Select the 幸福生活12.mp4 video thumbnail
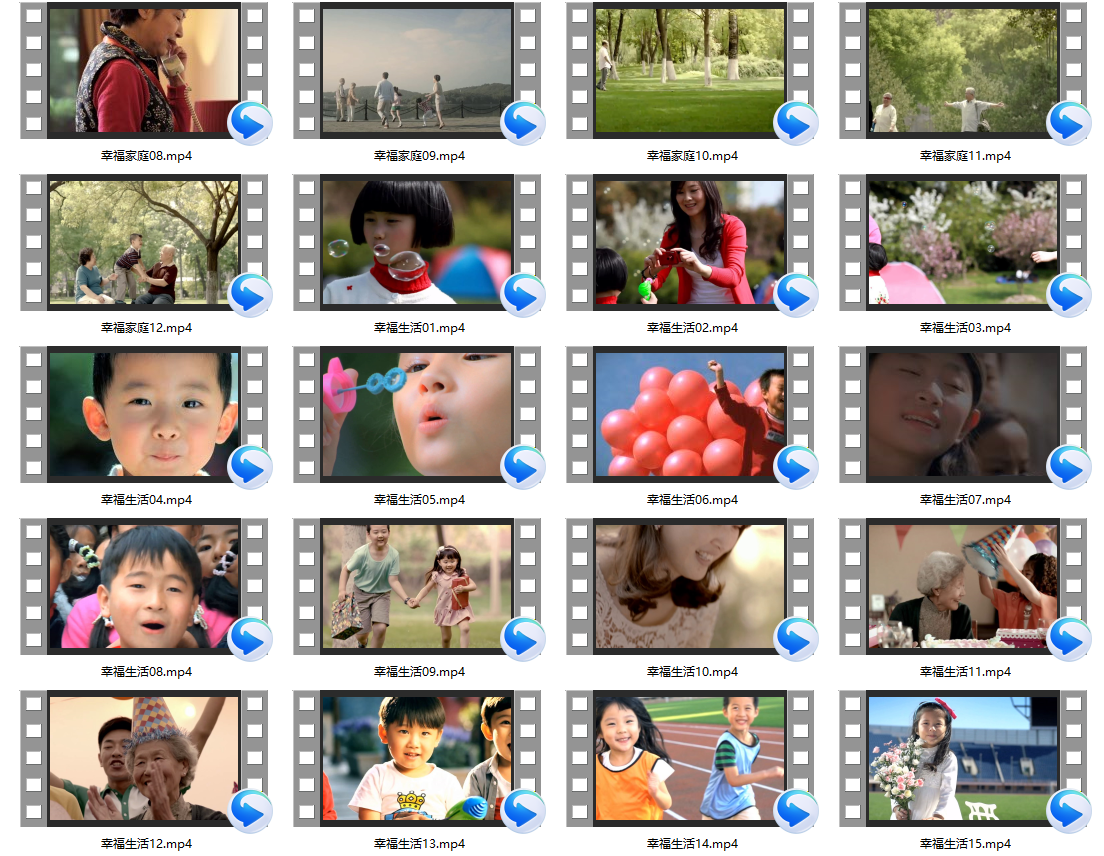 [x=144, y=758]
